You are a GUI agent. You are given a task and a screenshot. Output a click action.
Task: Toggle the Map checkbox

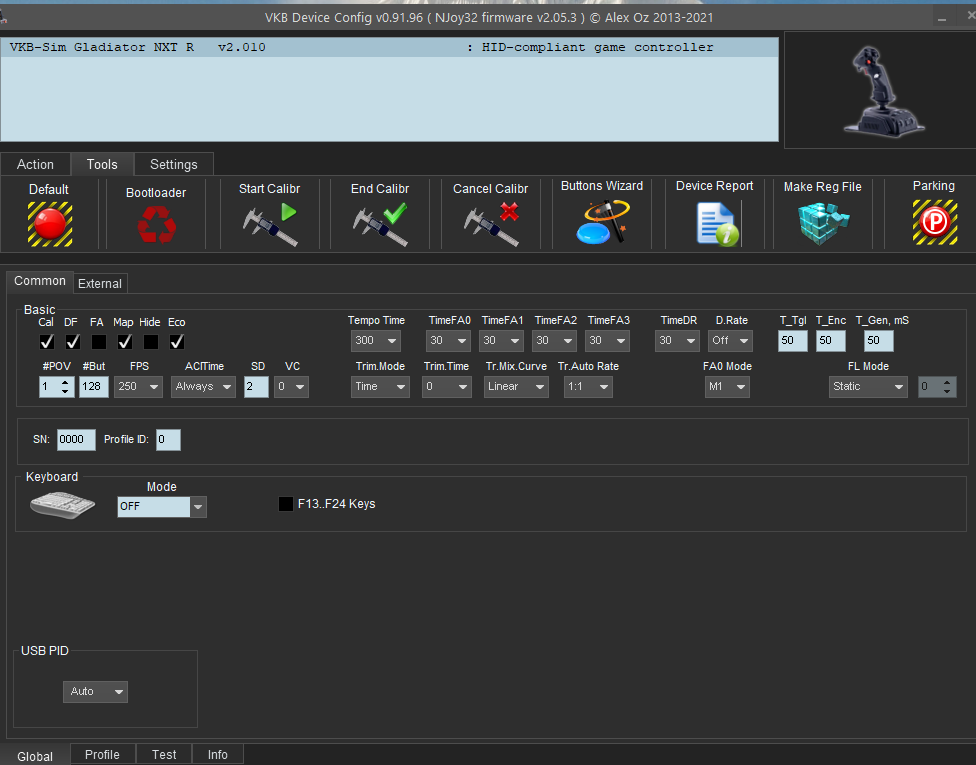pos(124,342)
